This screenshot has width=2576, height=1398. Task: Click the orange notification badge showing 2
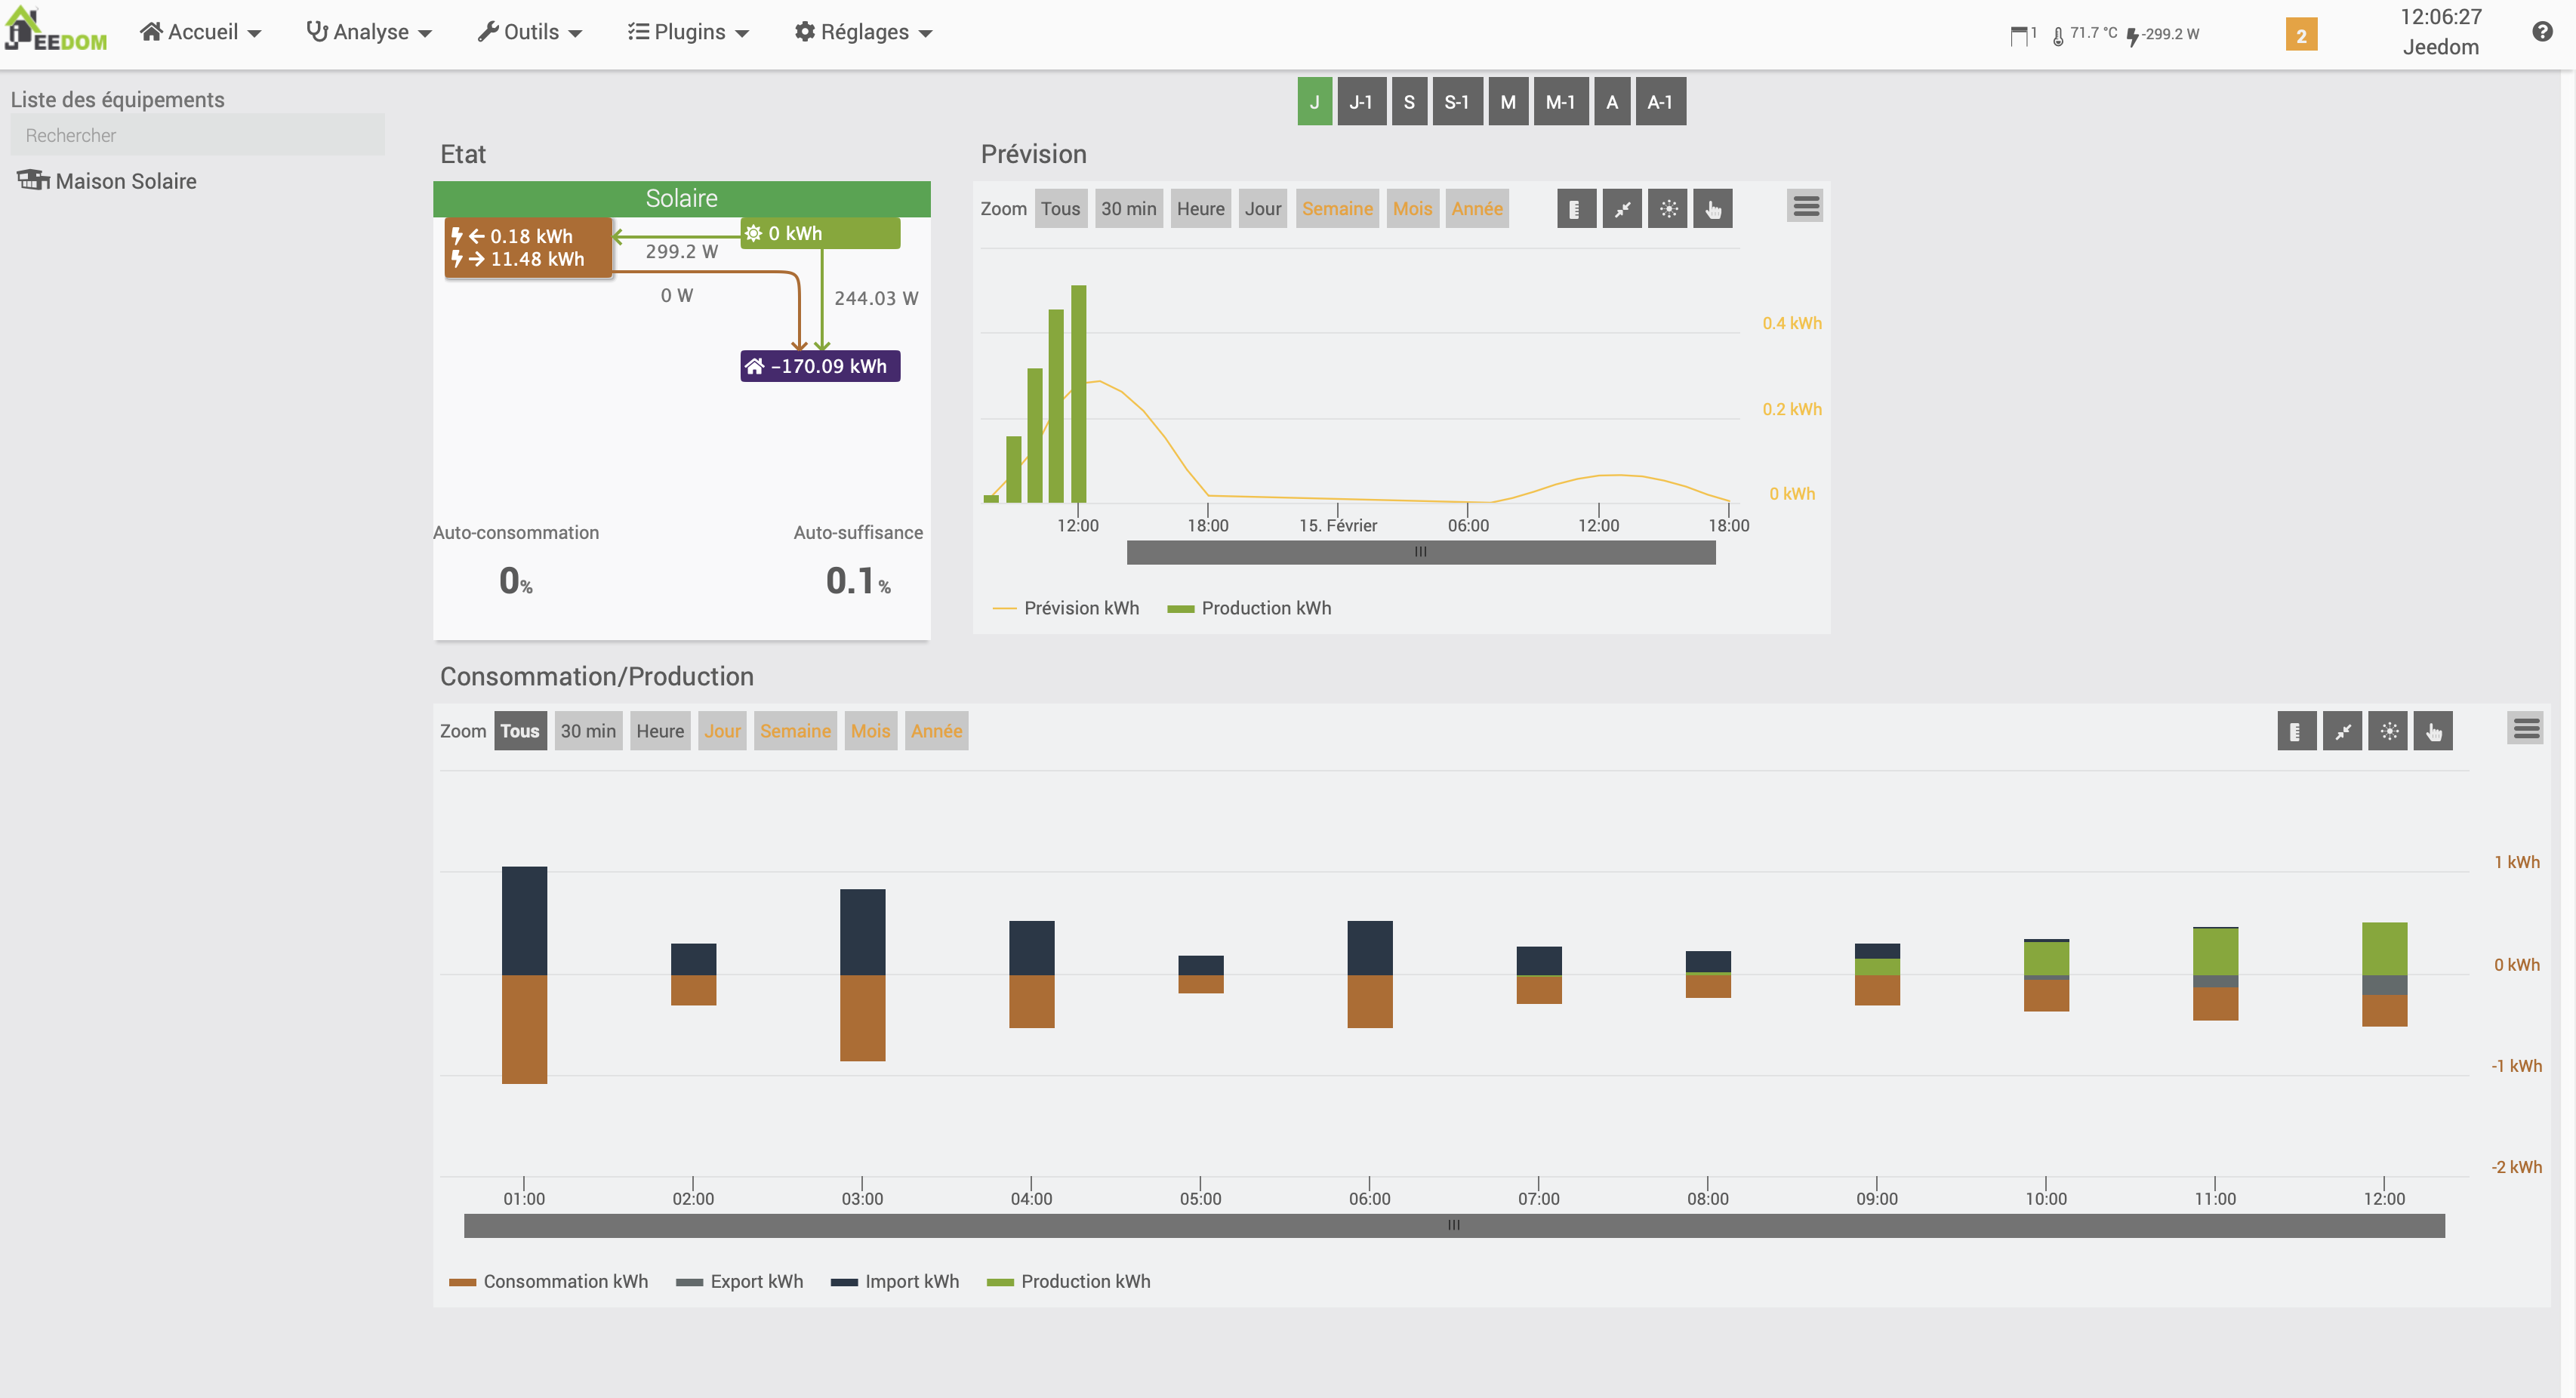[x=2300, y=35]
